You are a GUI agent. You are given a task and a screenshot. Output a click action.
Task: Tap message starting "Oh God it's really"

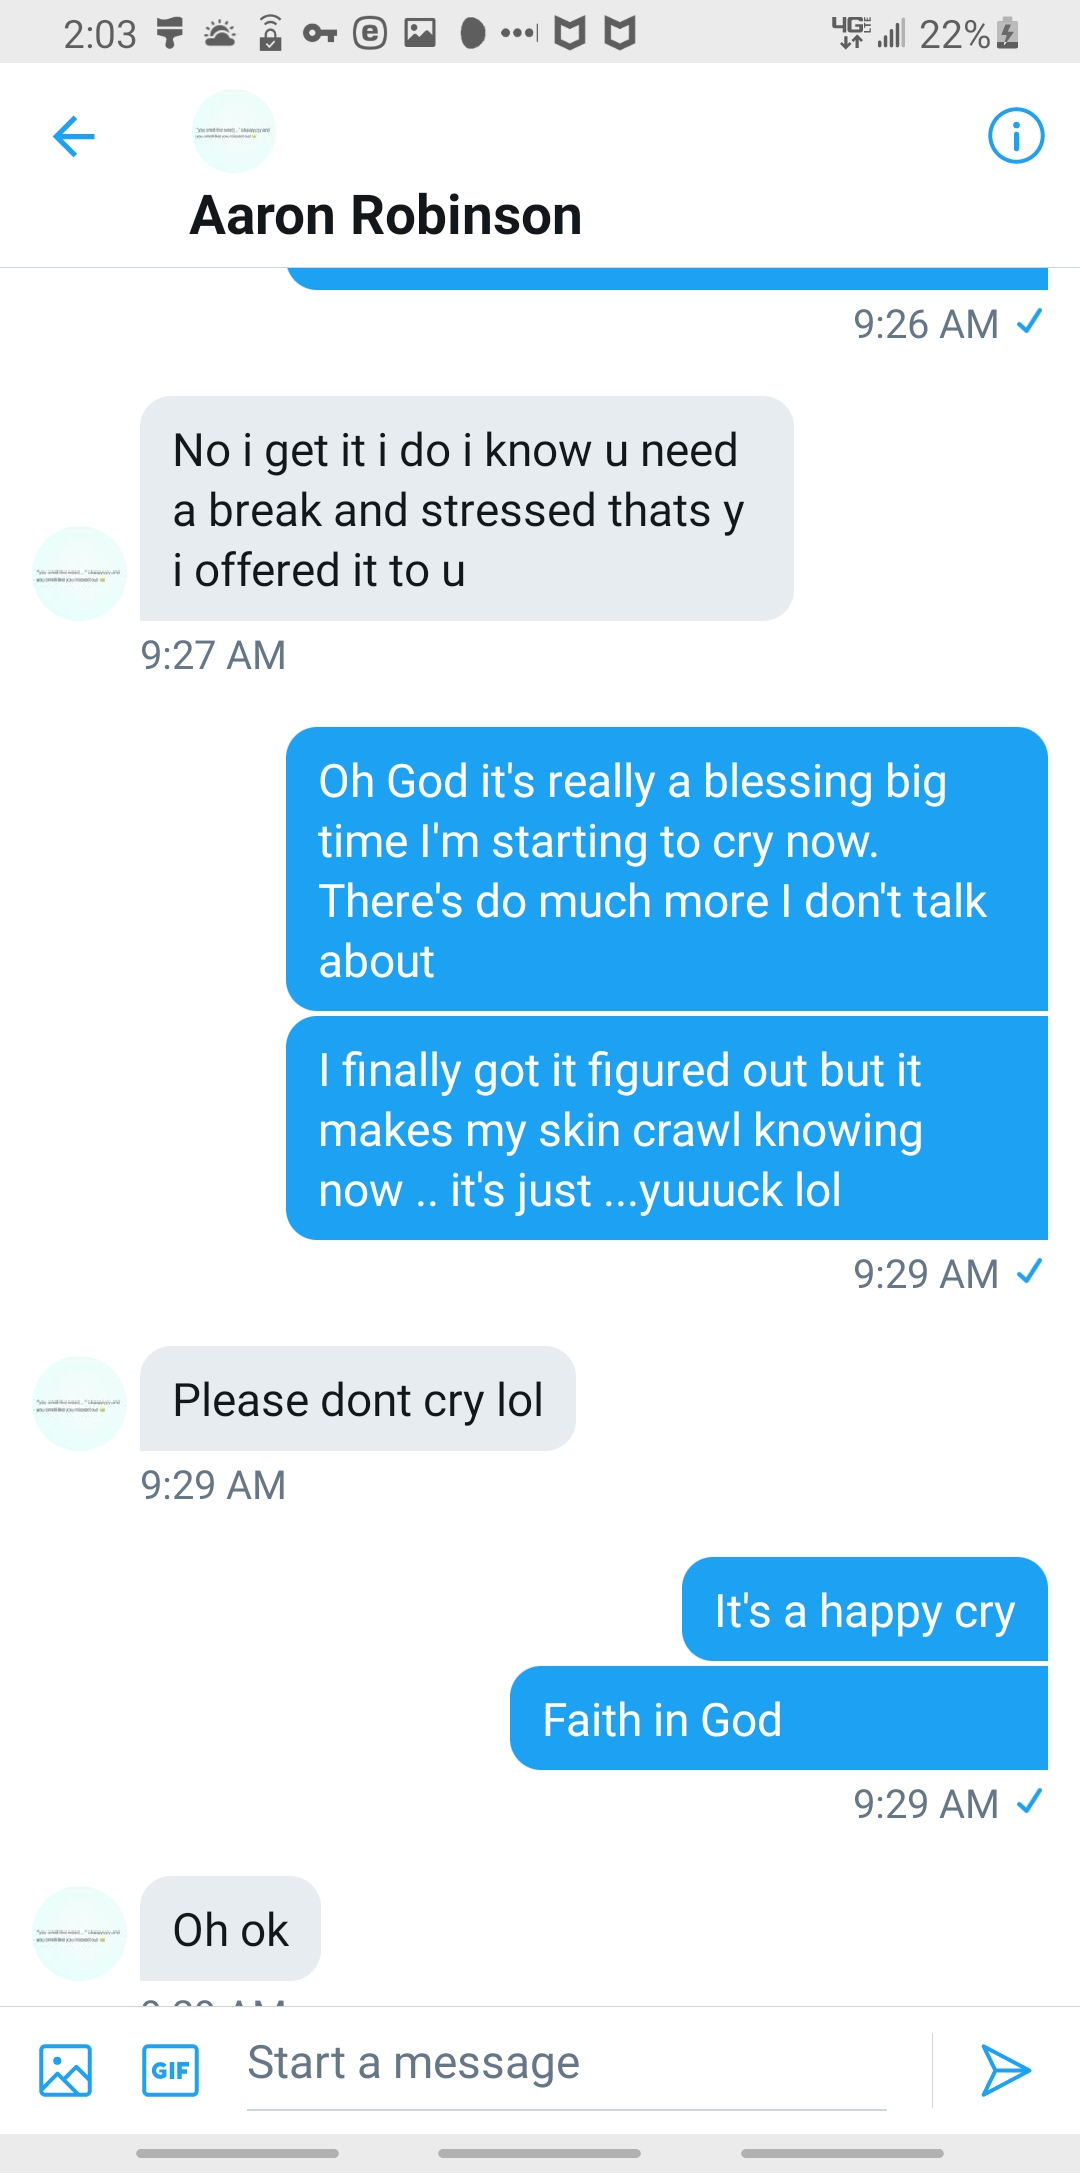pos(666,869)
